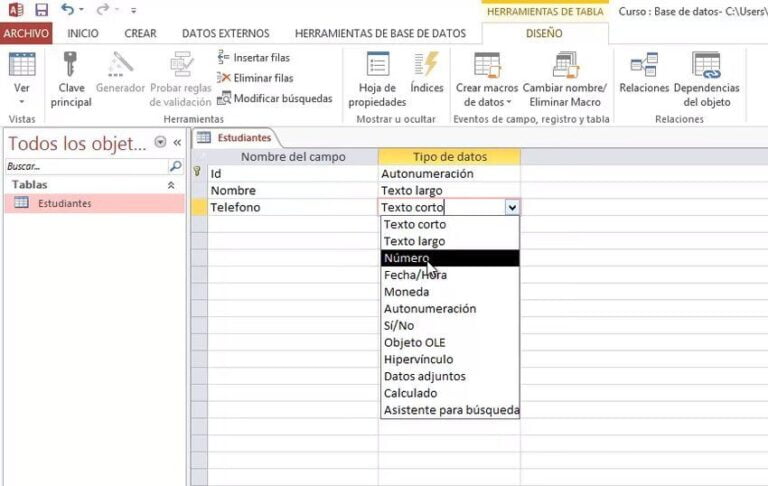Open the ARCHIVO tab
Screen dimensions: 768x486
click(26, 33)
